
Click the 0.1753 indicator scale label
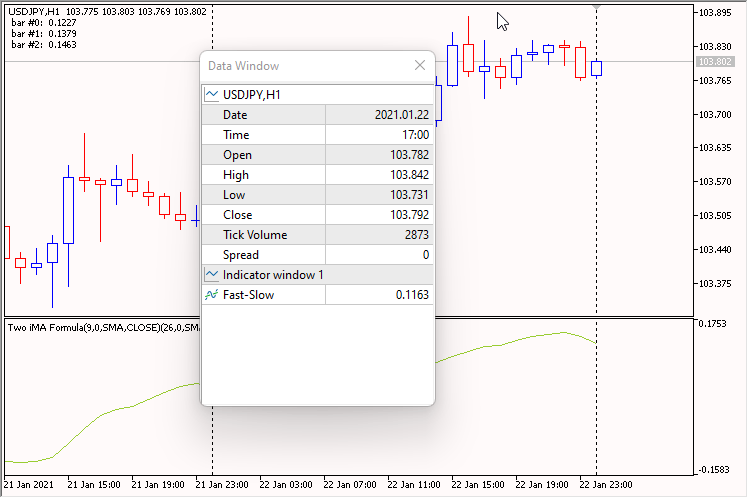pyautogui.click(x=712, y=324)
